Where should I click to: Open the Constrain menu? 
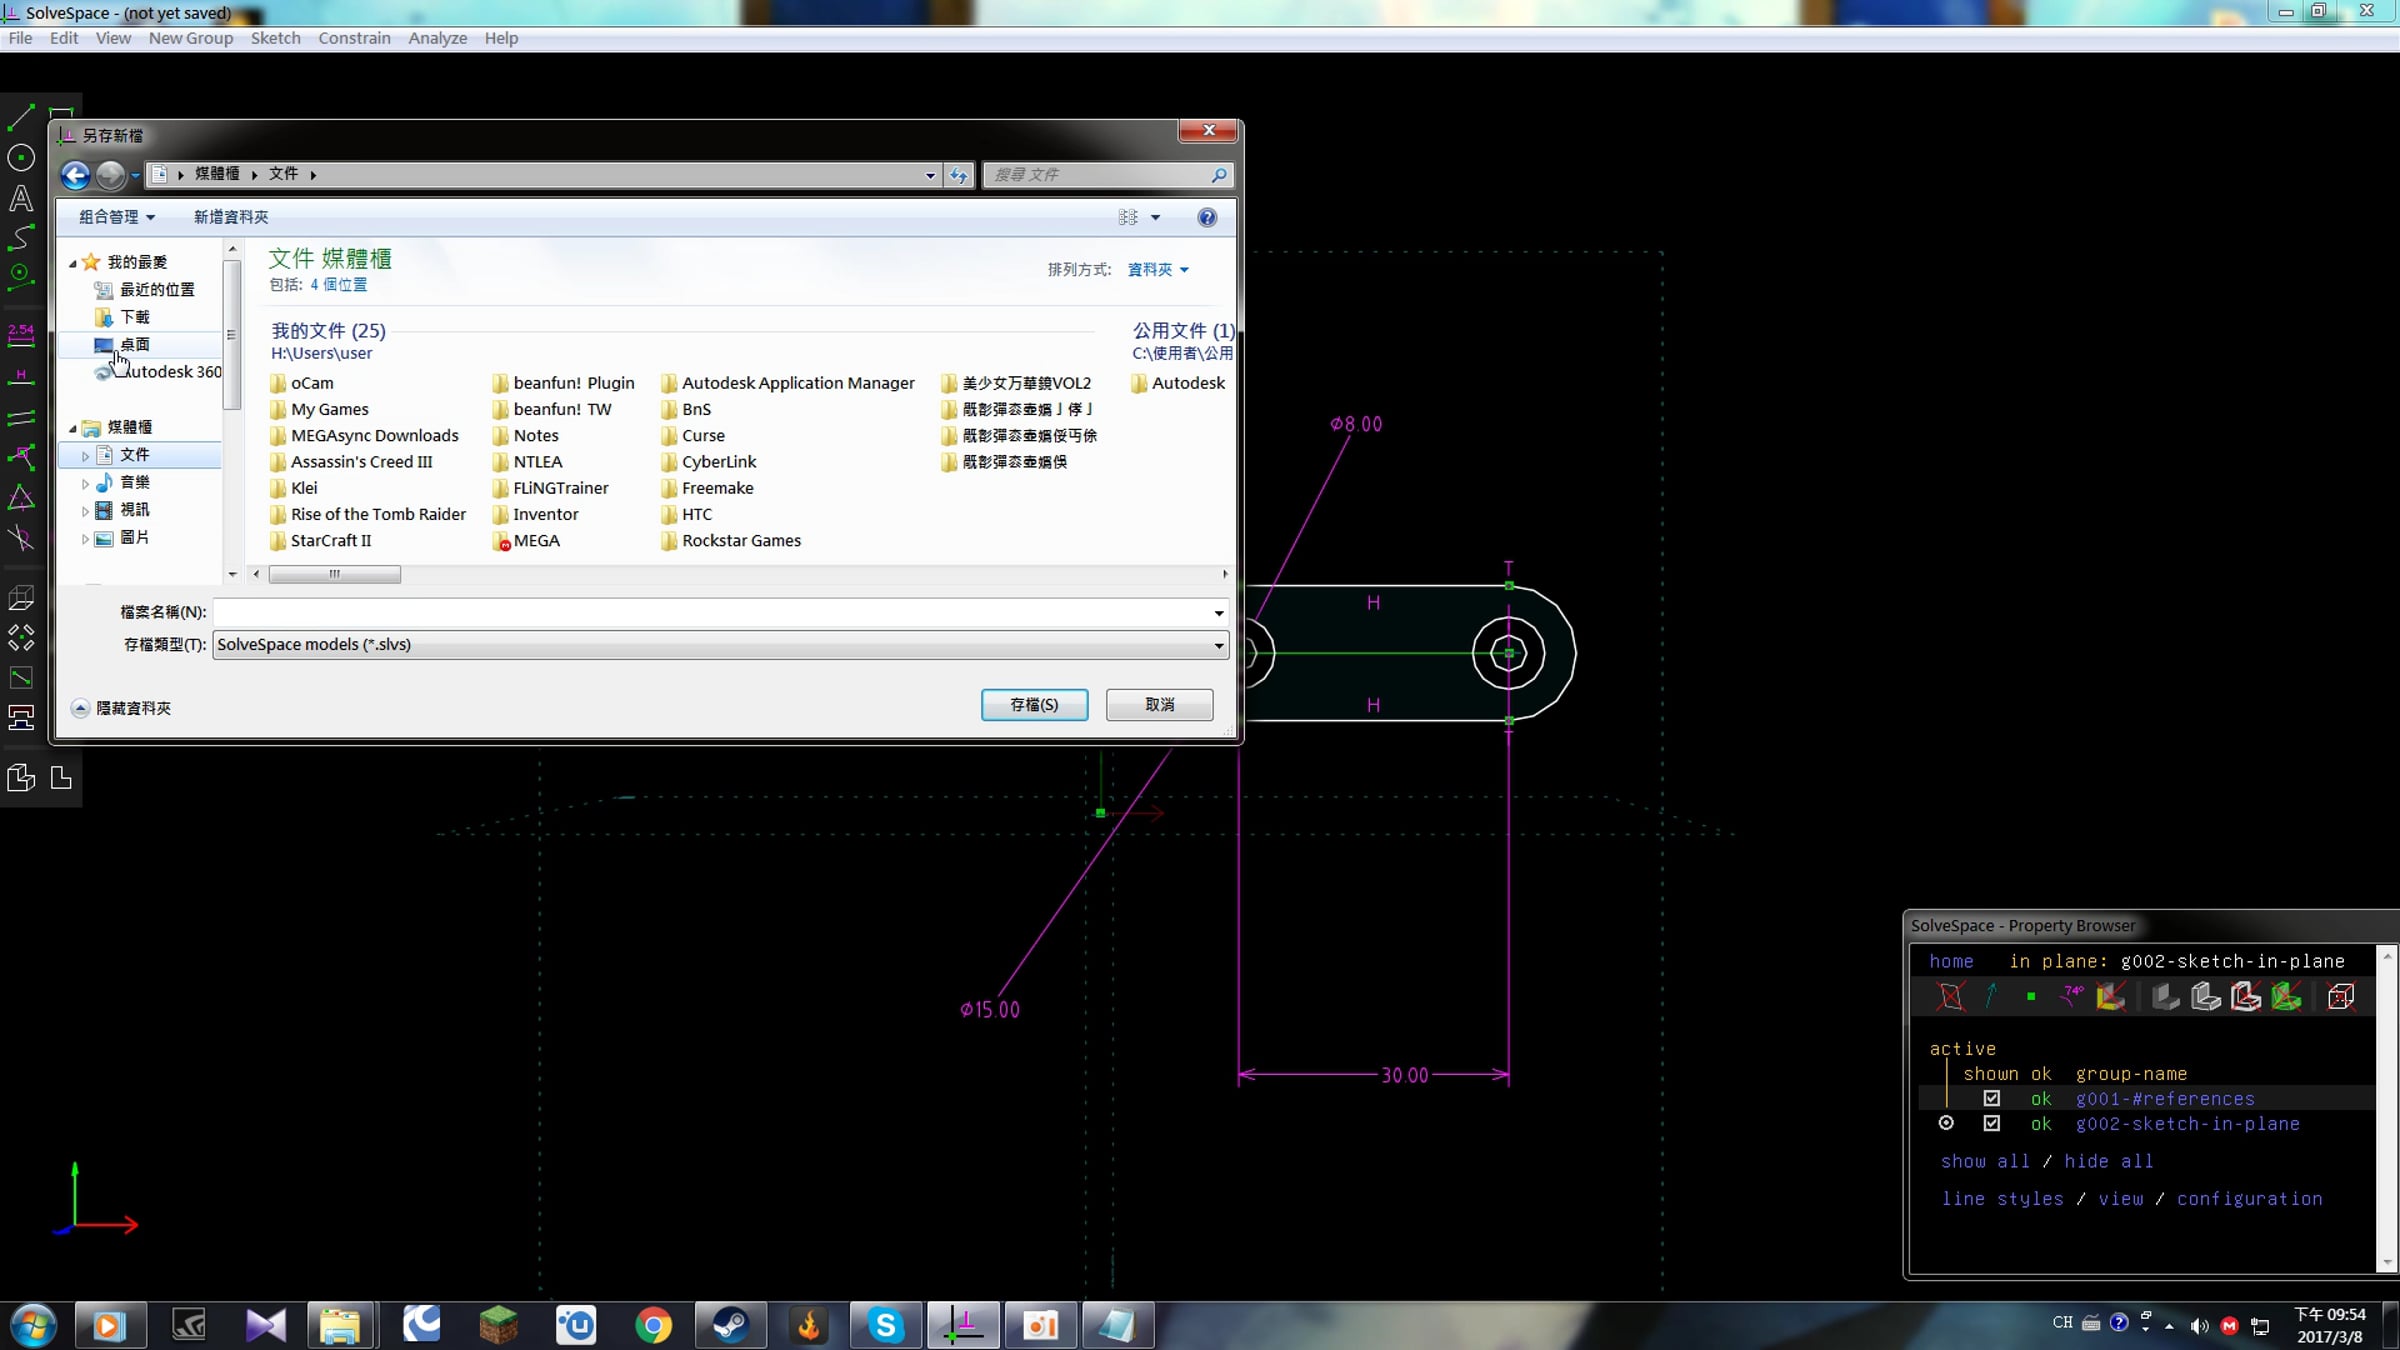pos(354,38)
